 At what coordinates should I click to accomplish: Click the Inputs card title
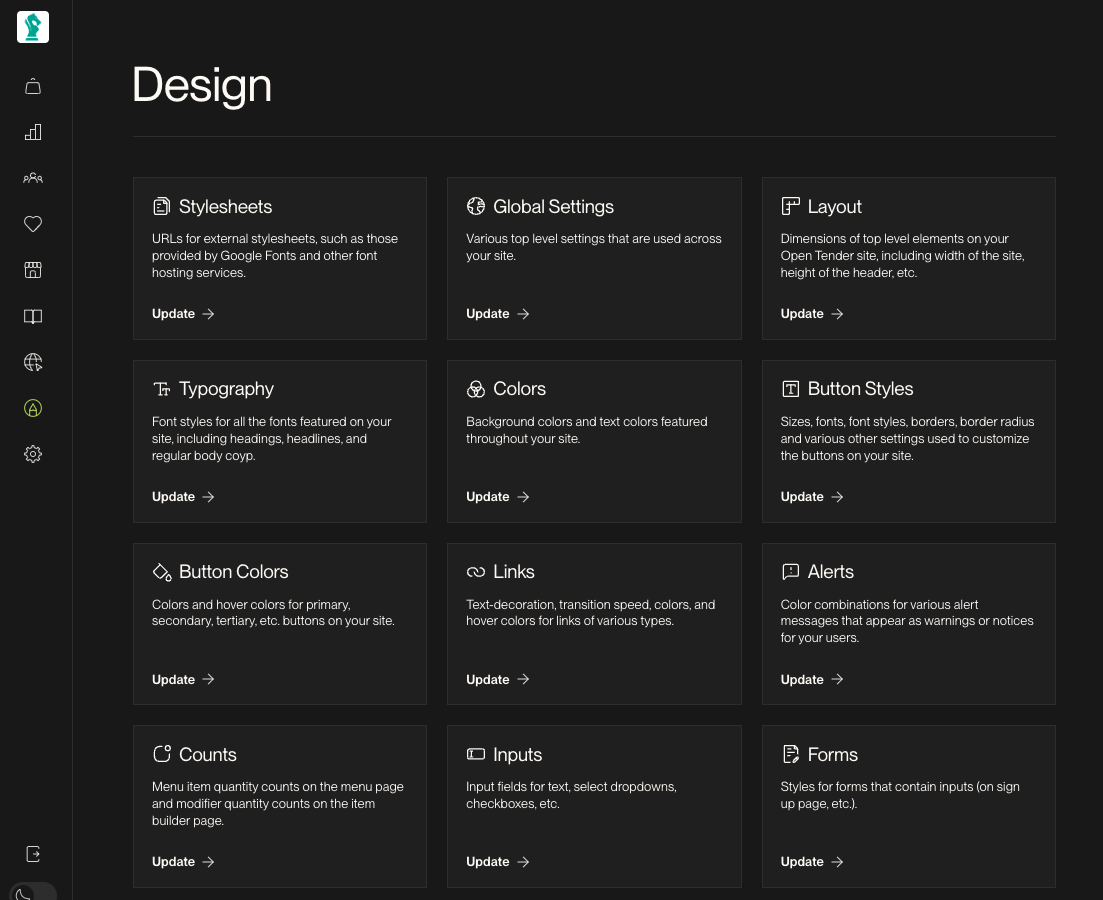click(x=517, y=755)
